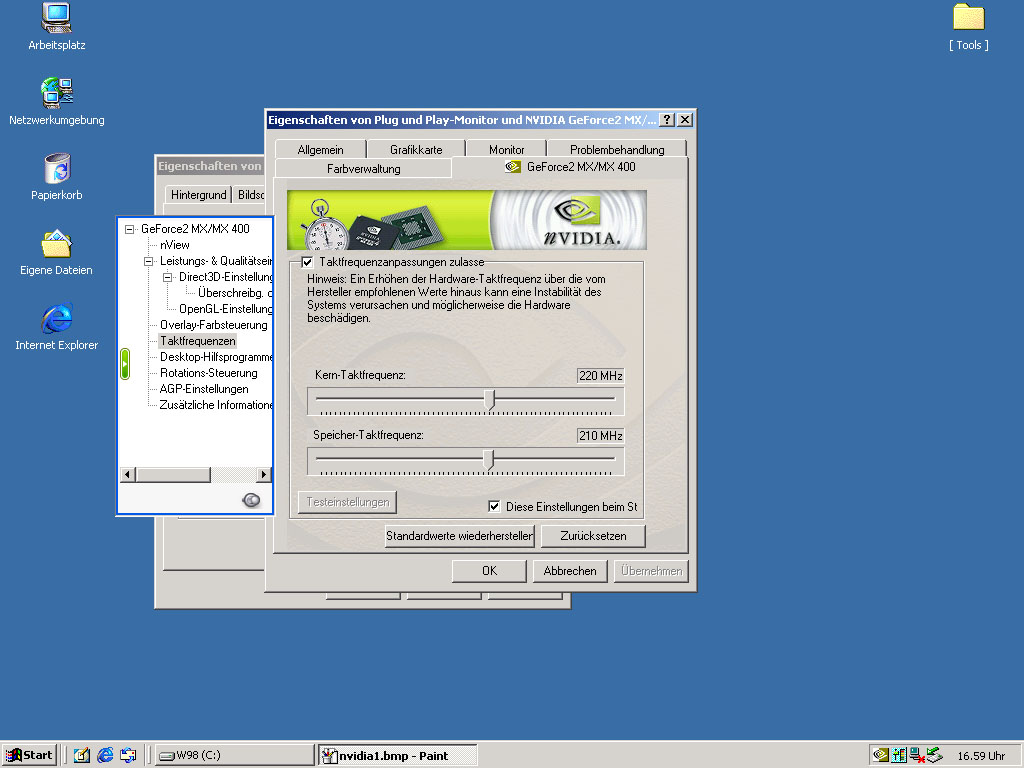Click Standardwerte wiederherstellen button

click(x=459, y=536)
